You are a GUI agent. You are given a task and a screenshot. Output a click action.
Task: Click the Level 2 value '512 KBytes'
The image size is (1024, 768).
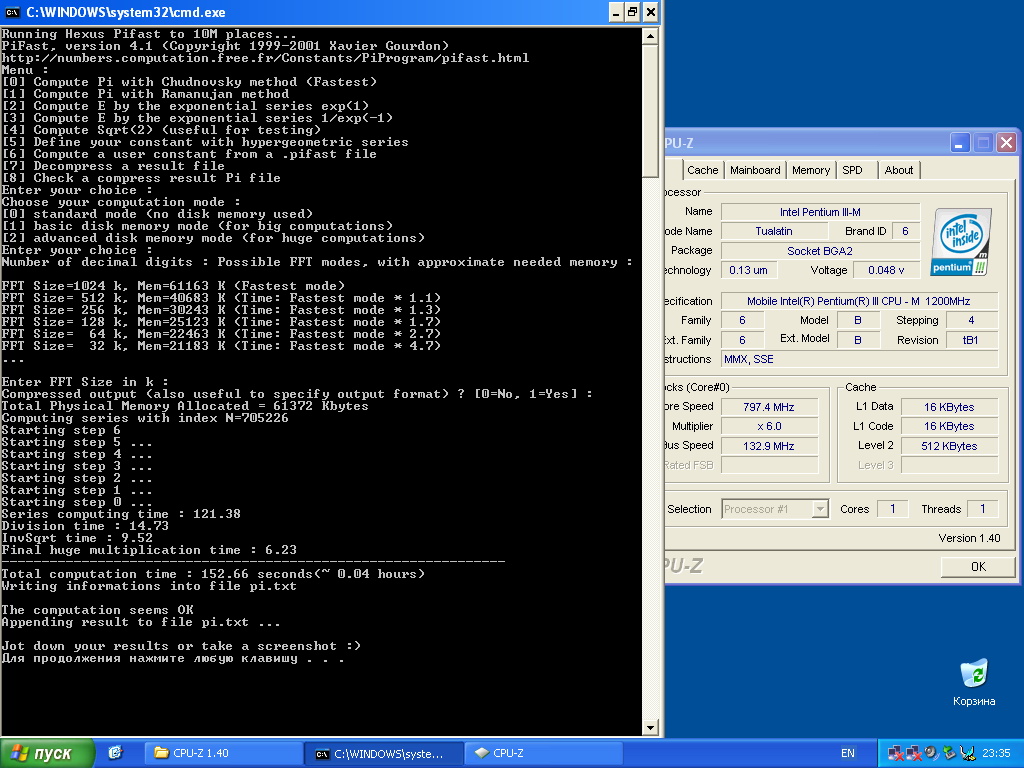tap(949, 446)
